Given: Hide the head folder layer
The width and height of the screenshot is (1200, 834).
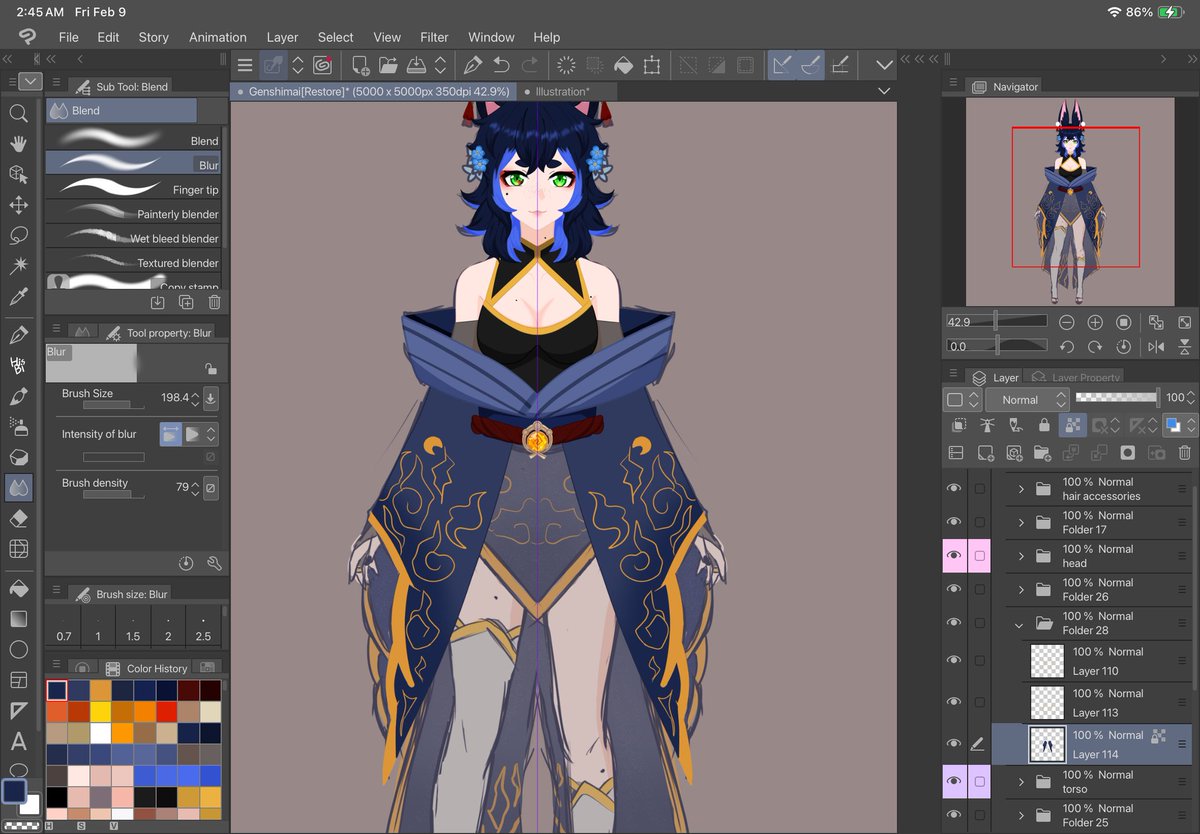Looking at the screenshot, I should coord(954,555).
